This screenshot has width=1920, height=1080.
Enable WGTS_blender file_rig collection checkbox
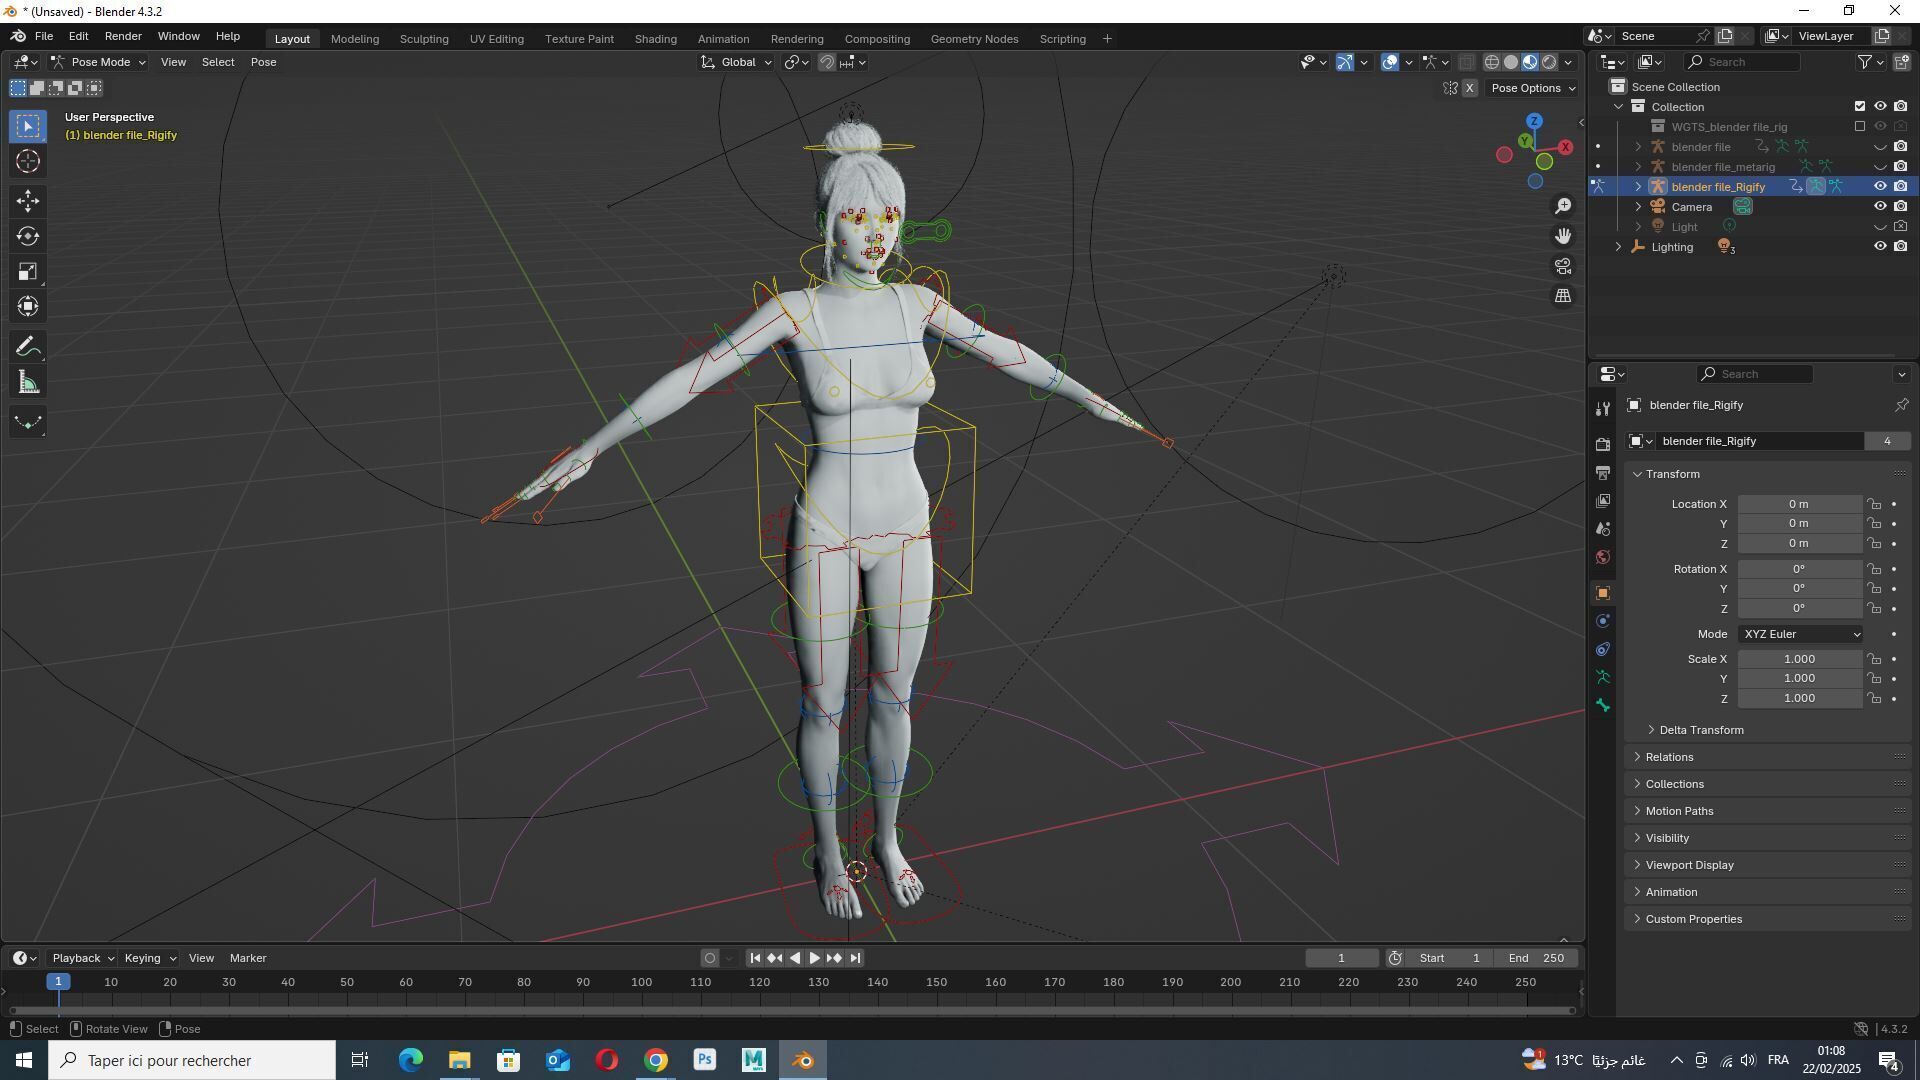point(1860,126)
